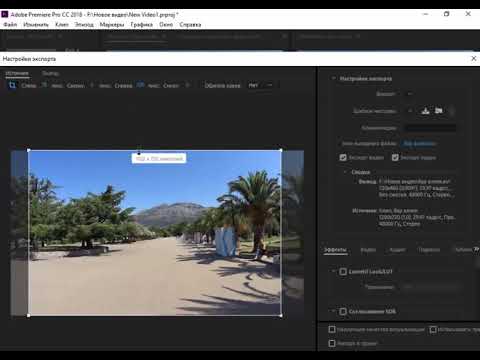This screenshot has width=480, height=360.
Task: Close the Настройки экспорта dialog
Action: pyautogui.click(x=474, y=58)
